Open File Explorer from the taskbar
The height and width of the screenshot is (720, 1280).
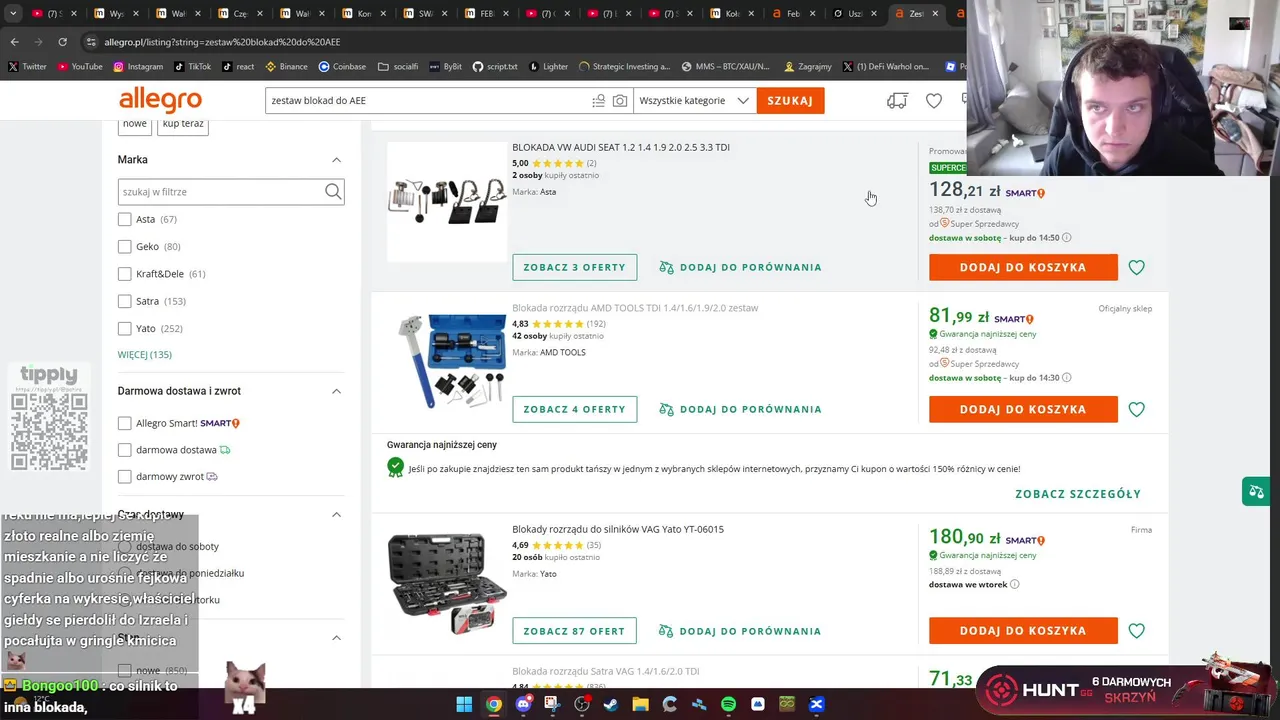tap(640, 704)
